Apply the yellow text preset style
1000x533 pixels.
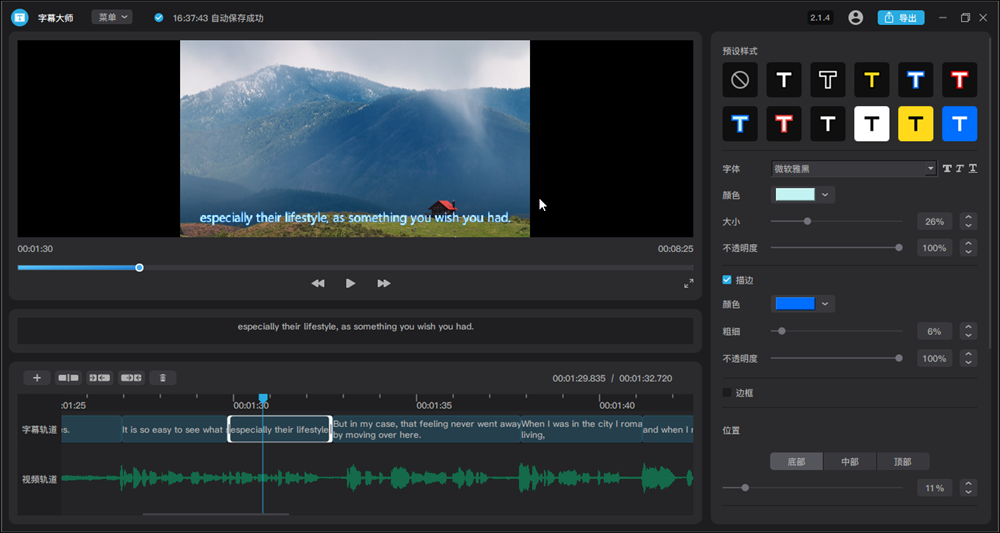872,80
